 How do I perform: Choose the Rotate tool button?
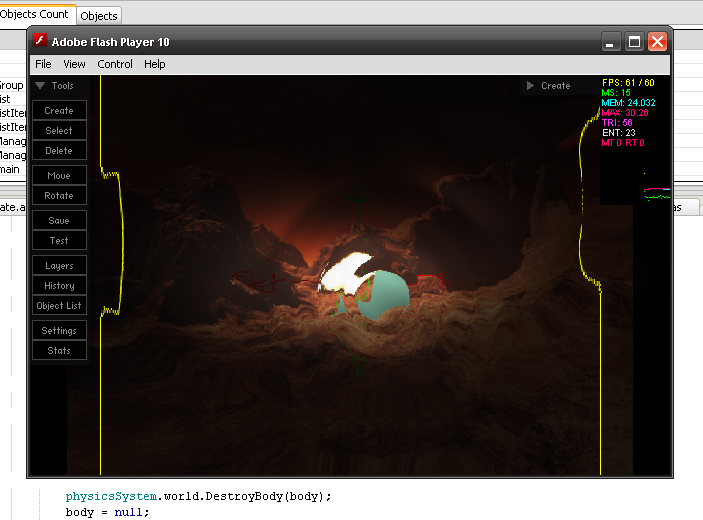(59, 196)
